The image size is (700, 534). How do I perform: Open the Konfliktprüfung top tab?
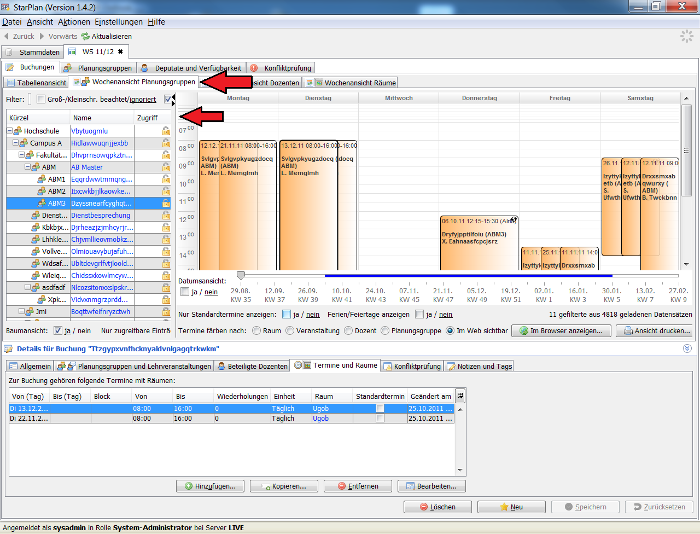282,68
